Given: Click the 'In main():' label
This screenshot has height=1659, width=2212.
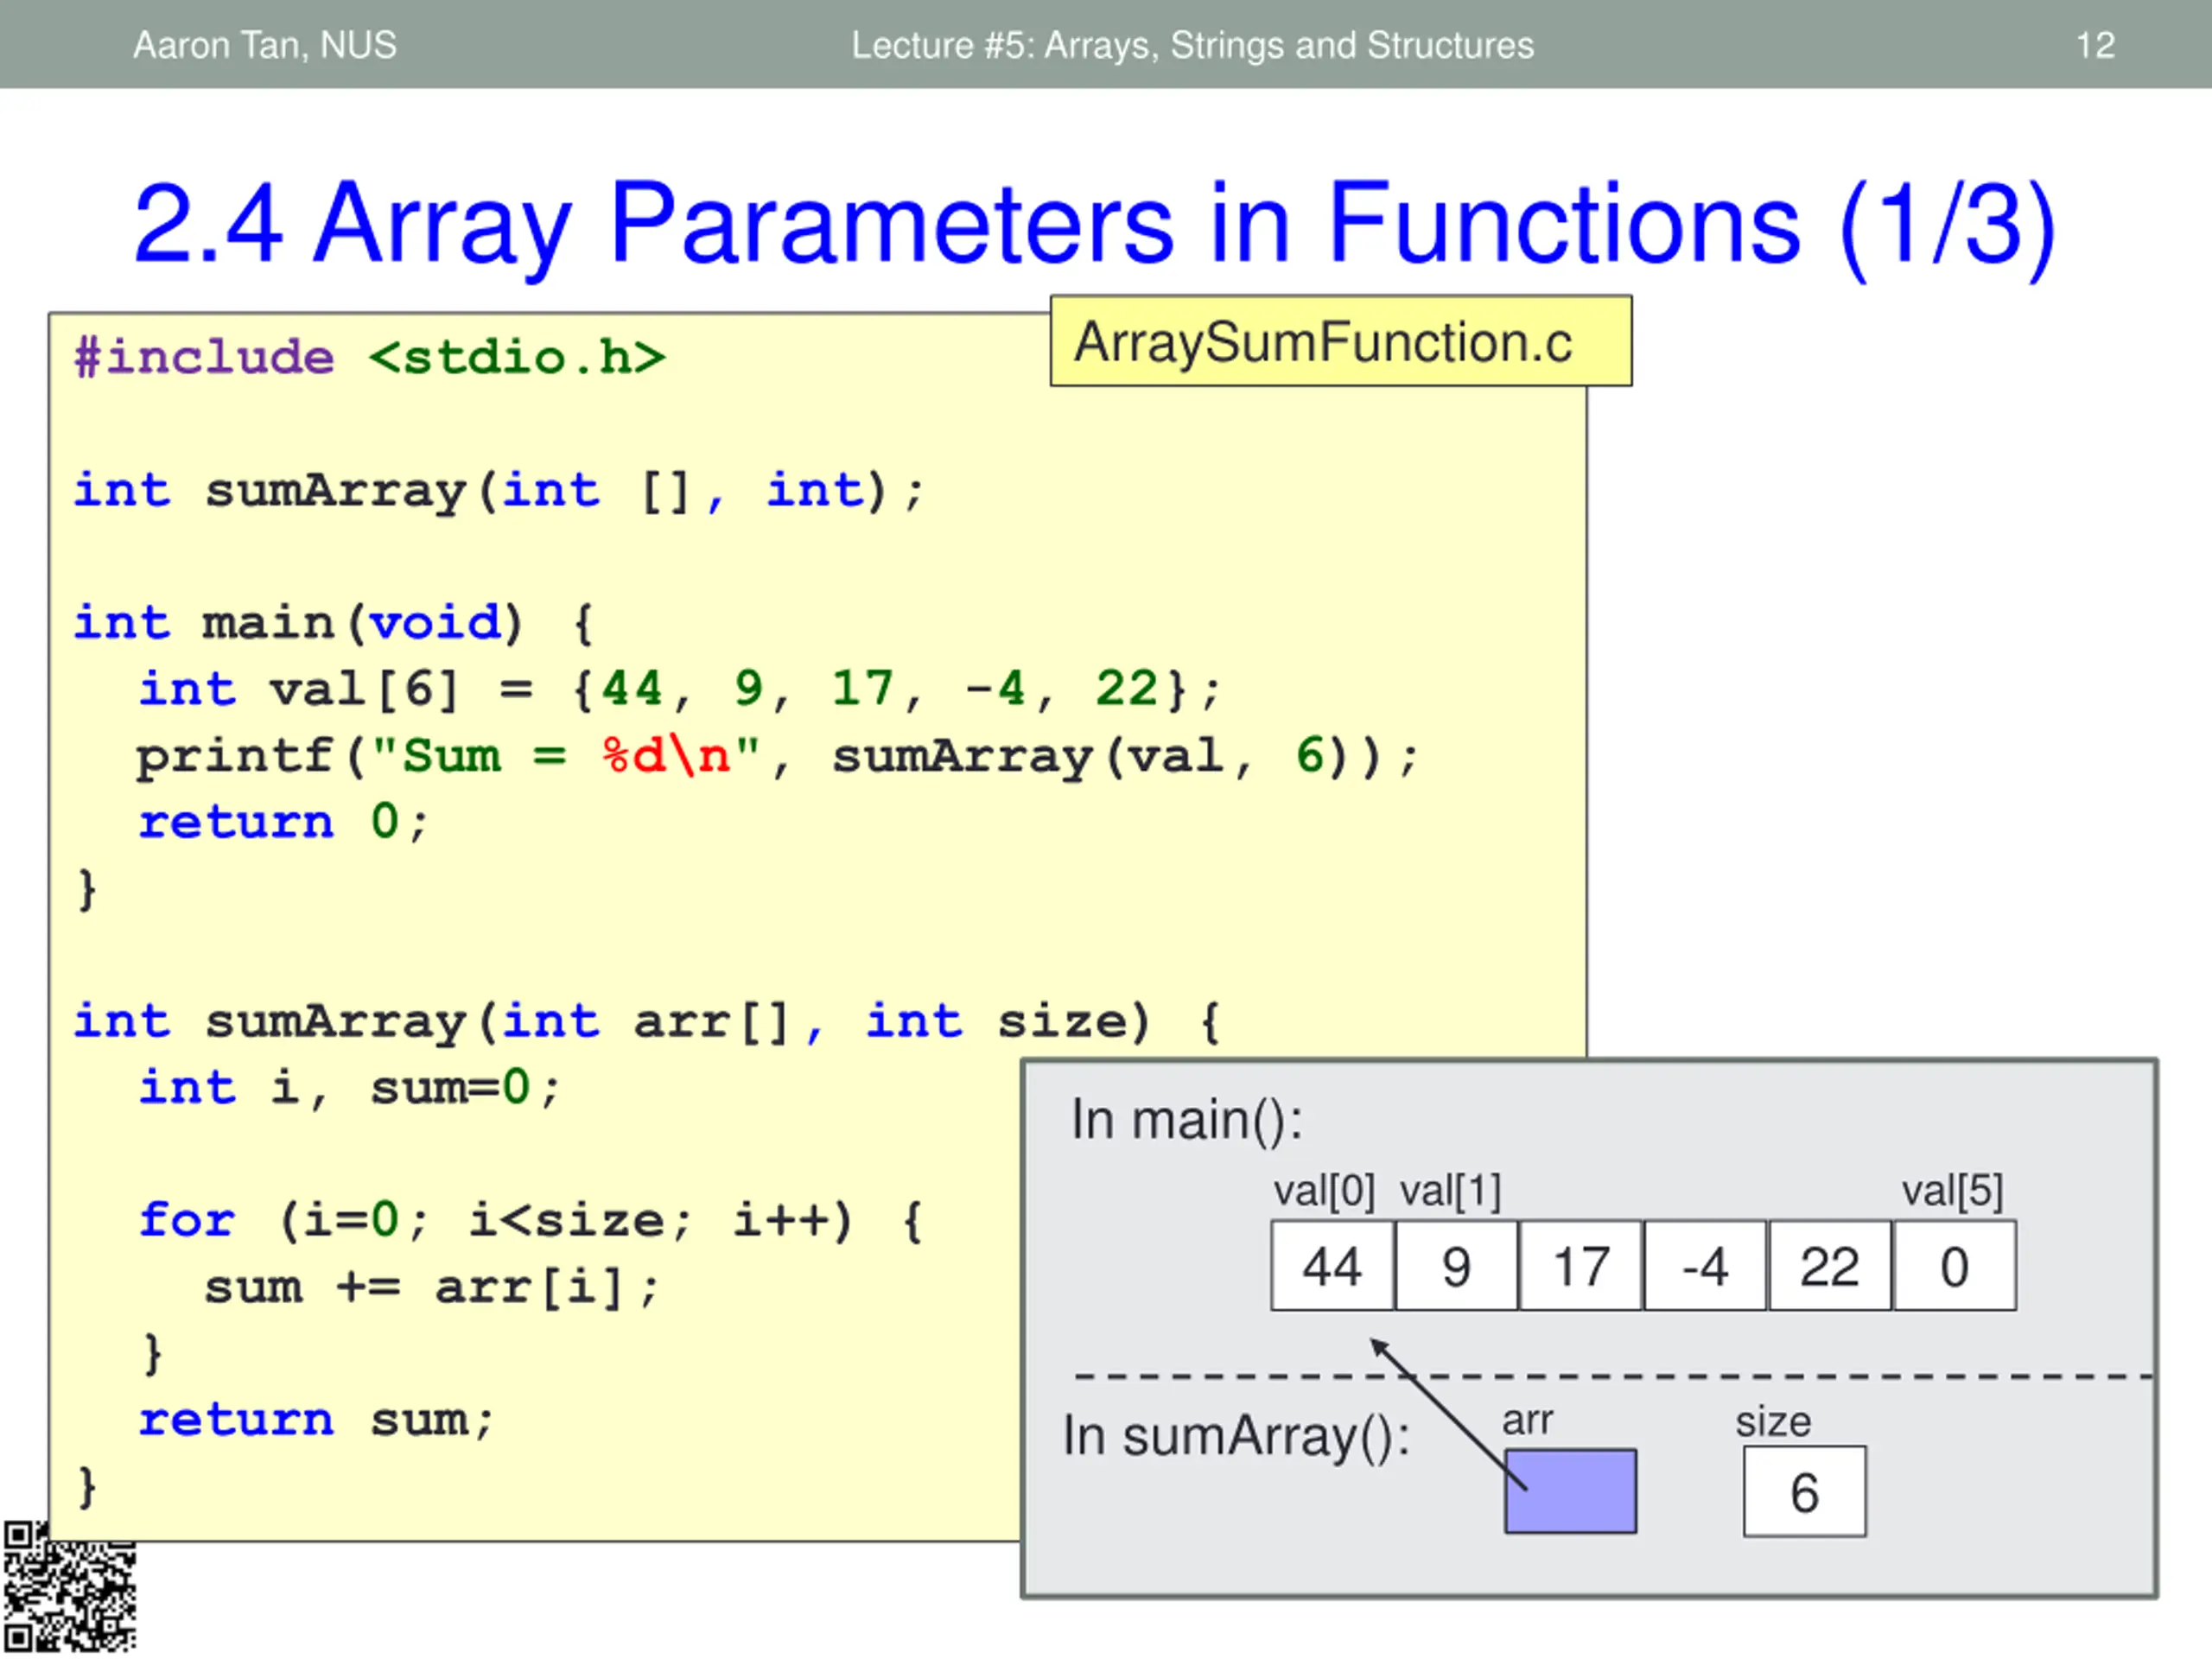Looking at the screenshot, I should 1187,1119.
